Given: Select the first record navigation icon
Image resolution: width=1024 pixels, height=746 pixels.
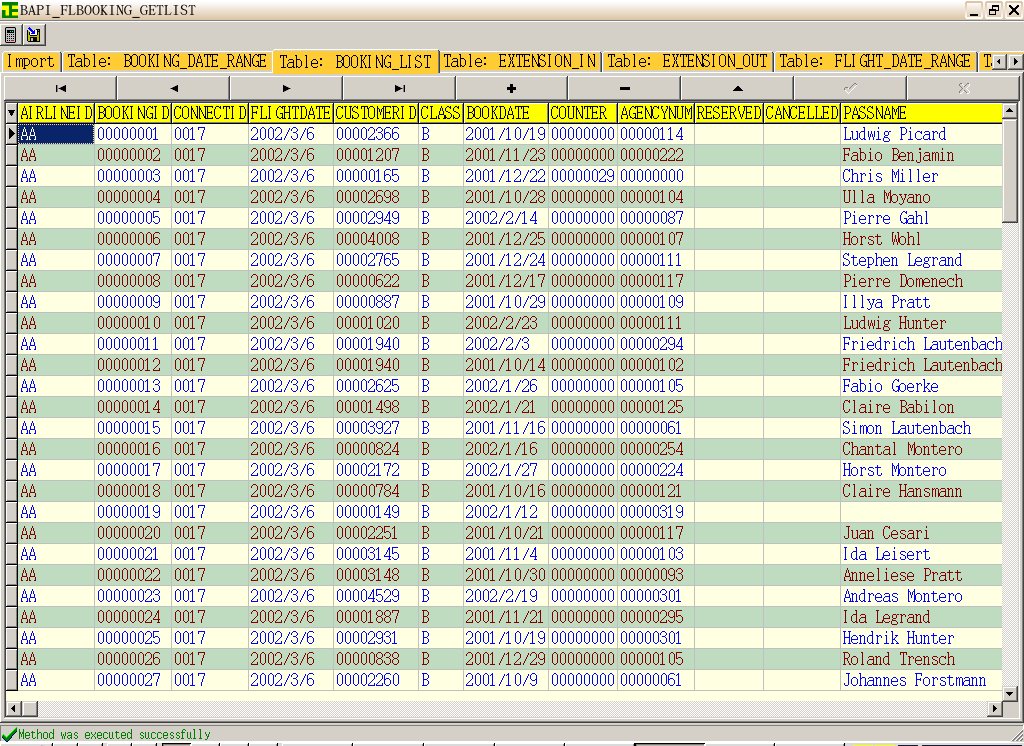Looking at the screenshot, I should [x=59, y=88].
